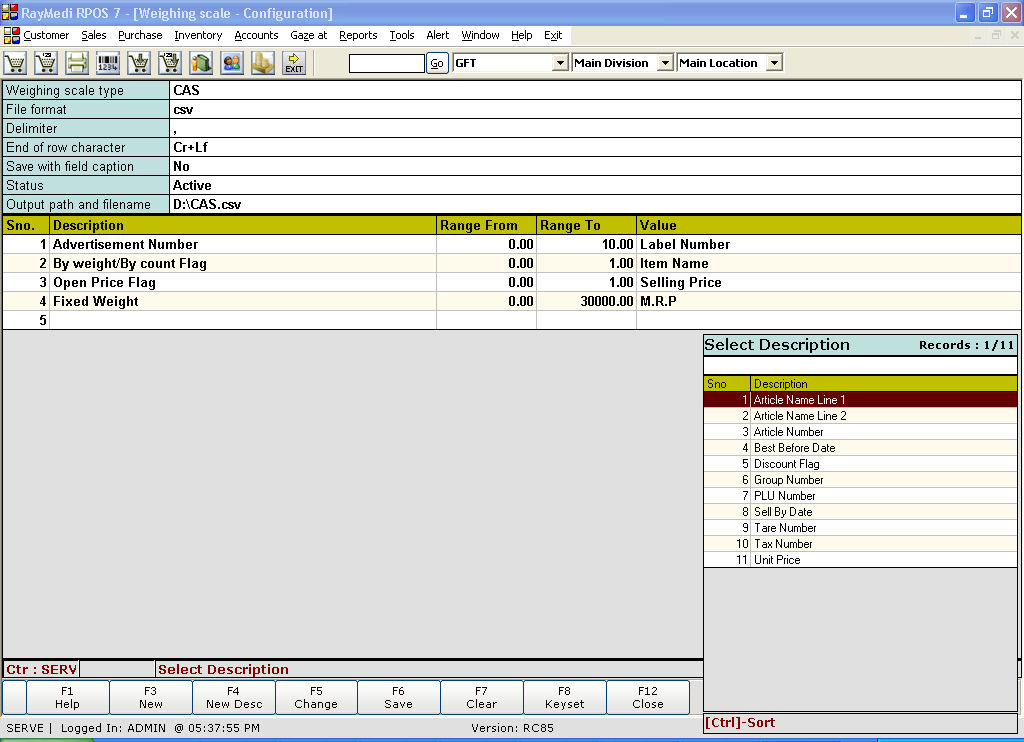Select Unit Price in description list
This screenshot has width=1024, height=742.
(x=777, y=560)
